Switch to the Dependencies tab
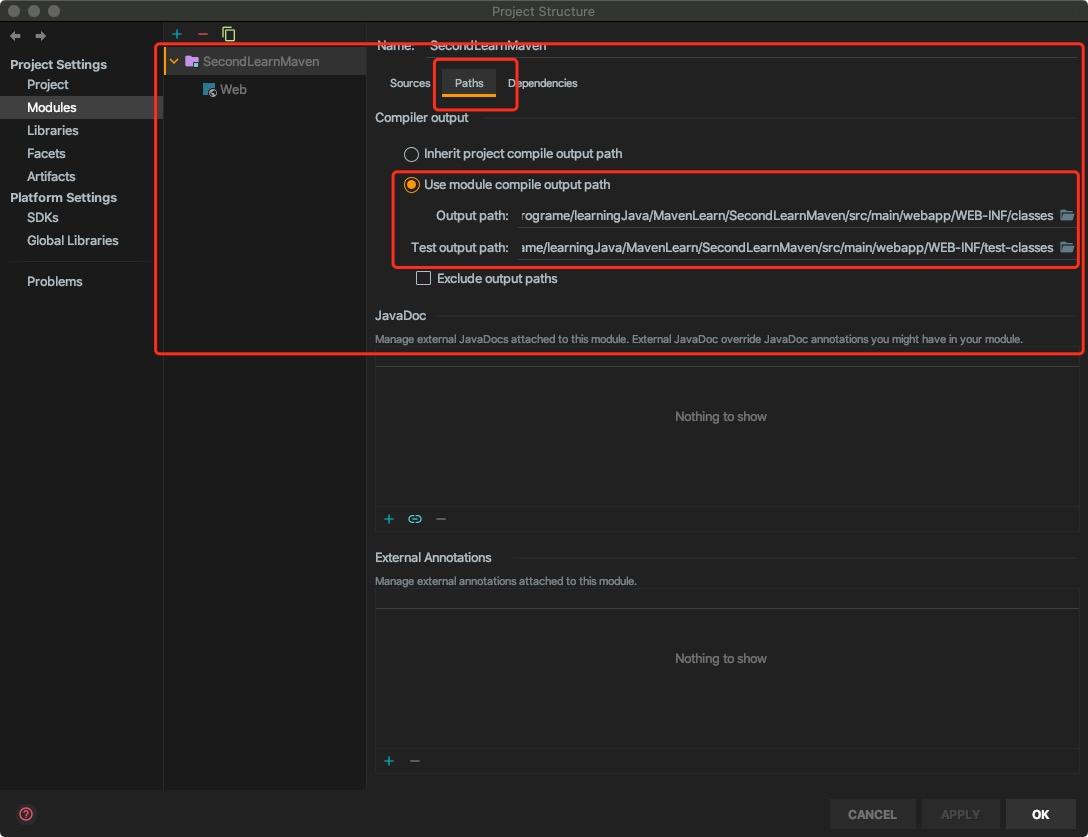Screen dimensions: 1088x837 point(543,83)
